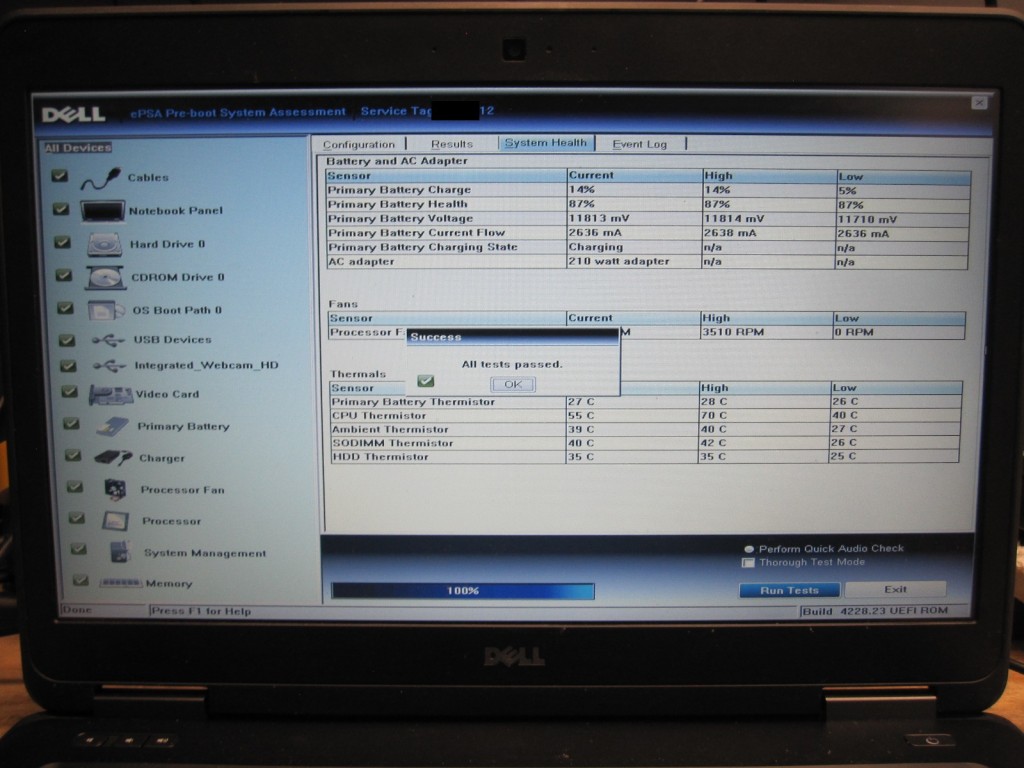Select the Processor chip icon
This screenshot has height=768, width=1024.
coord(115,520)
